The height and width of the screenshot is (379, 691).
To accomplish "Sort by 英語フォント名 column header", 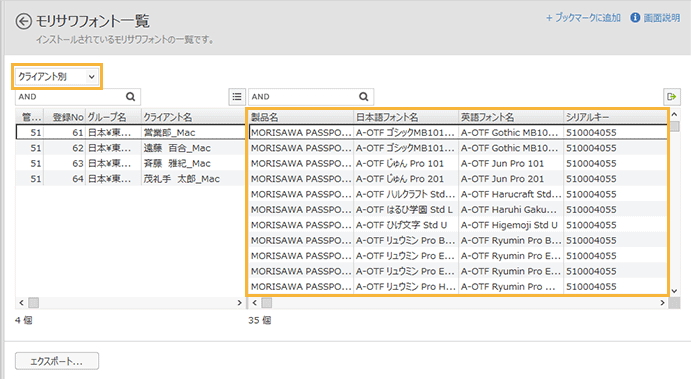I will tap(511, 117).
